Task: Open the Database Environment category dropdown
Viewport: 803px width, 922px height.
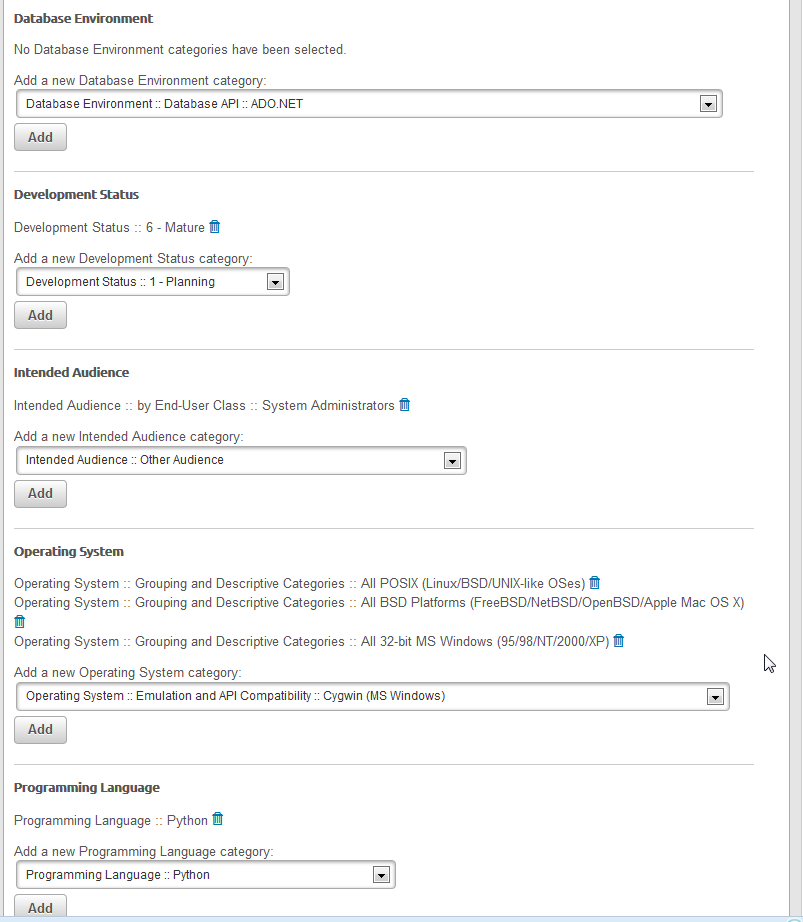Action: pyautogui.click(x=709, y=104)
